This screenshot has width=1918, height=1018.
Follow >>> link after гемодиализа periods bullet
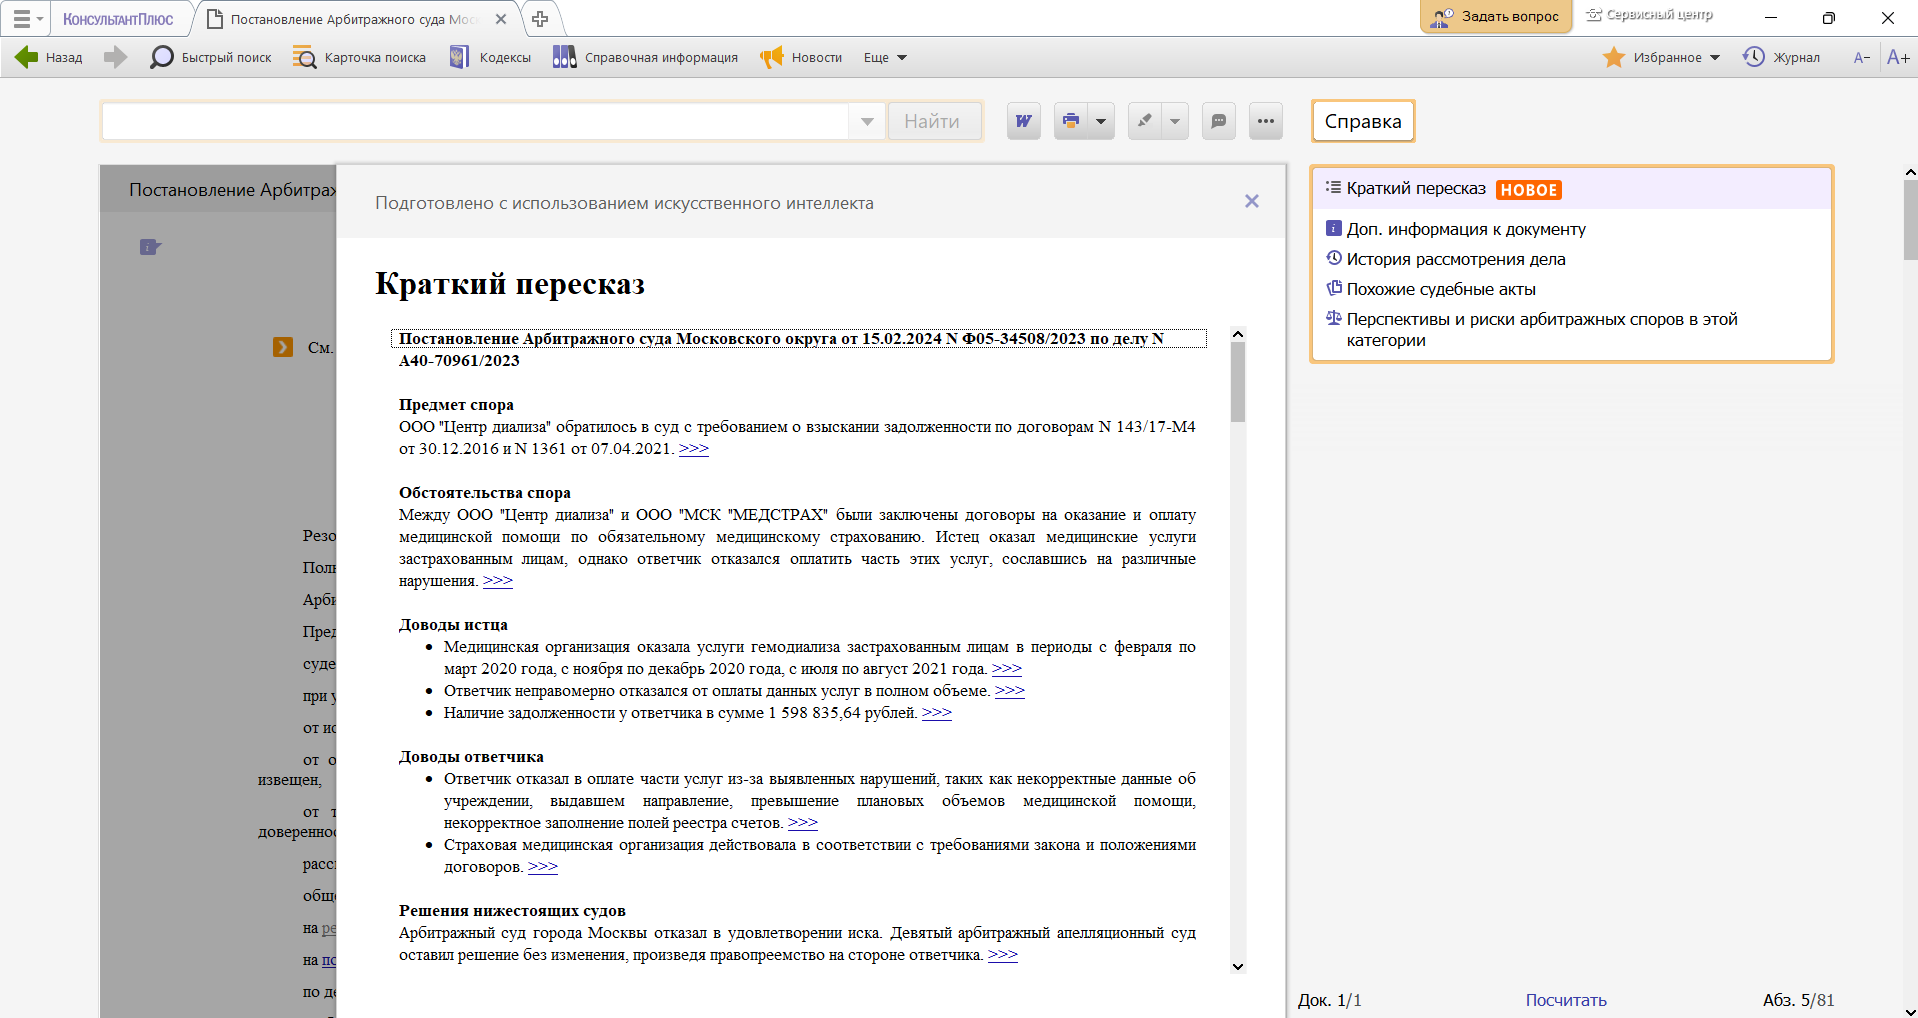point(1007,669)
